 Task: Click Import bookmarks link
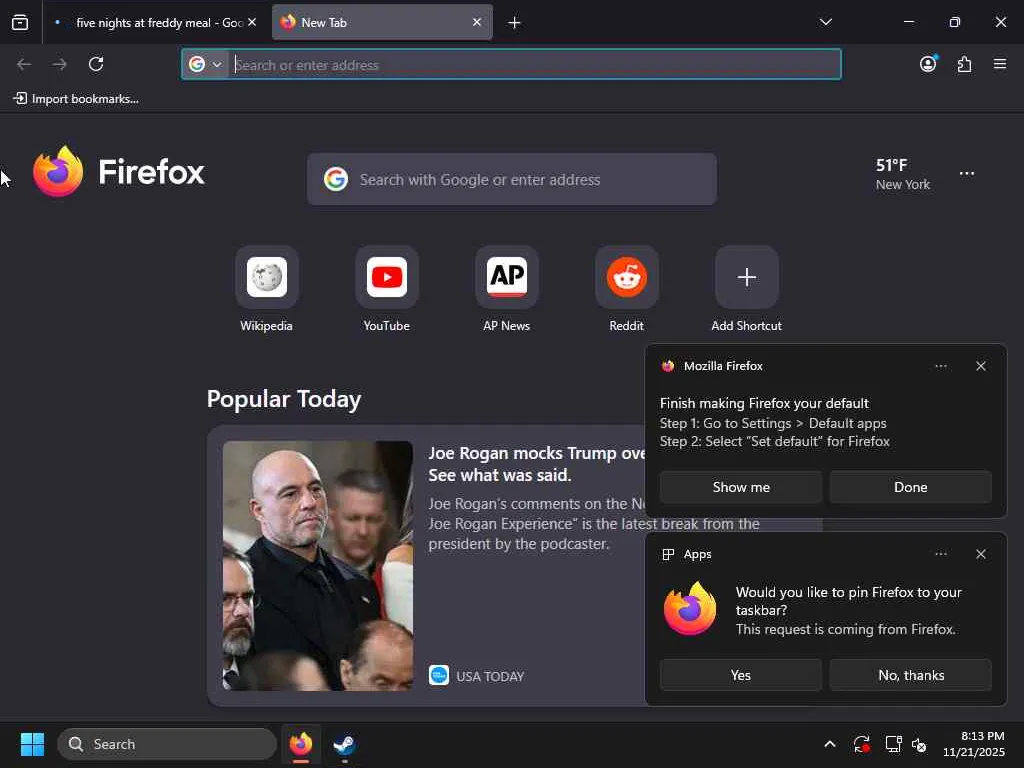[76, 99]
